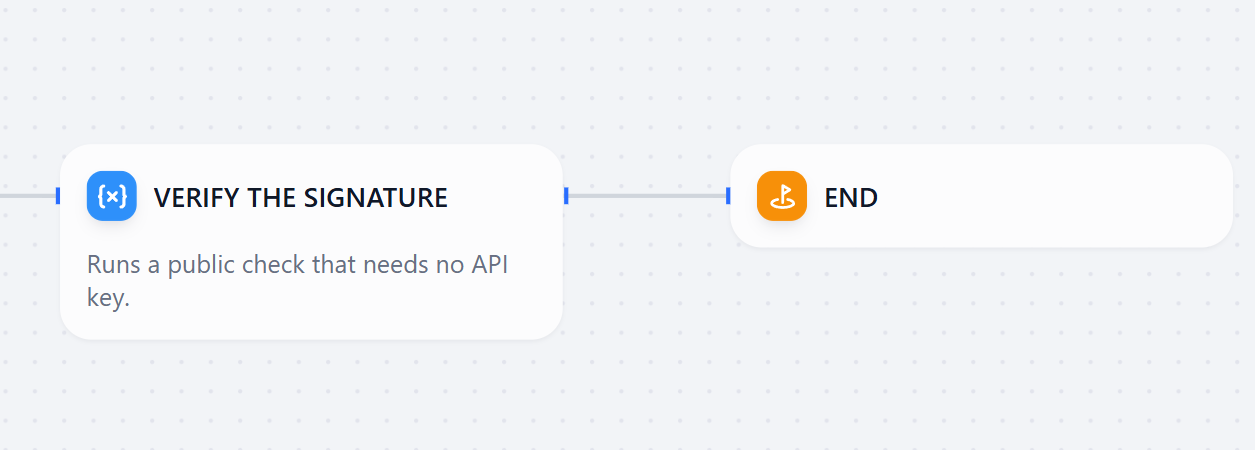Click the input handle of the End node
The width and height of the screenshot is (1255, 450).
728,196
